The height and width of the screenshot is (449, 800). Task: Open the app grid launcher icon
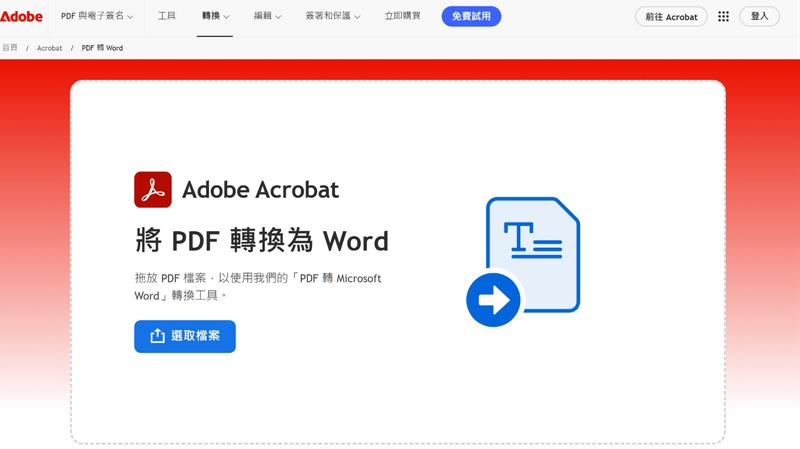point(723,16)
